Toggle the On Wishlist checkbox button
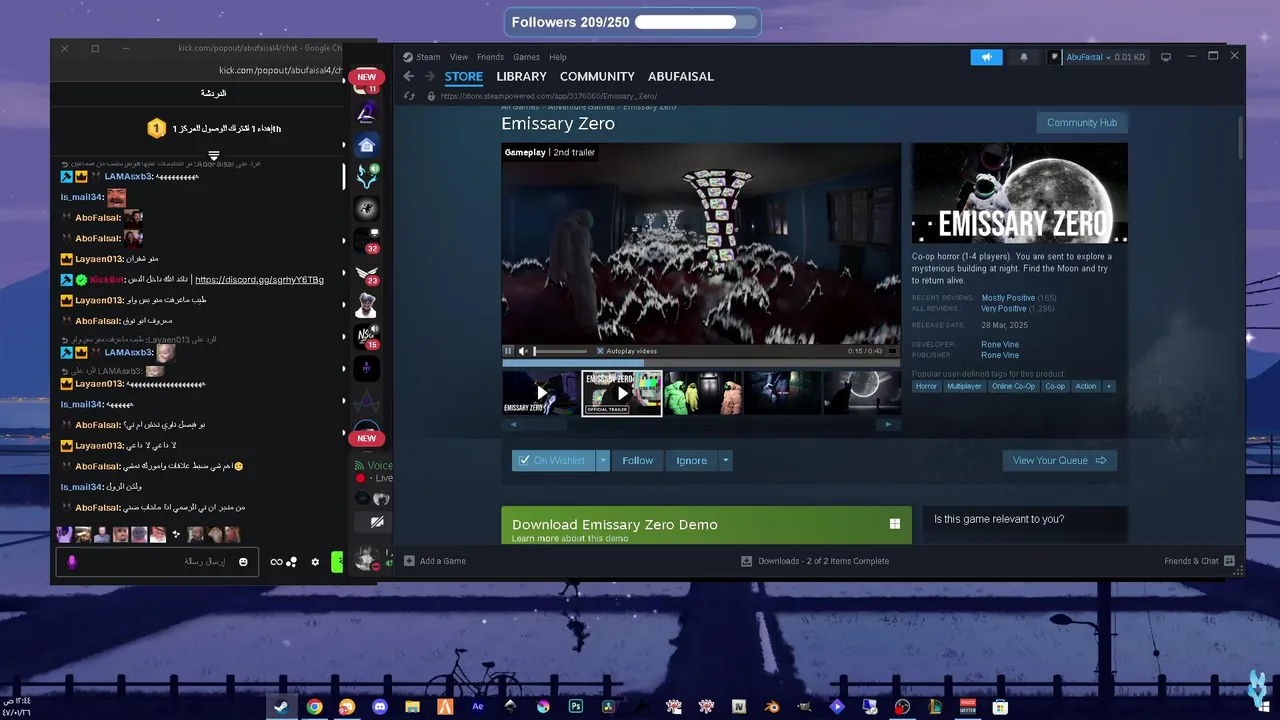 point(553,461)
